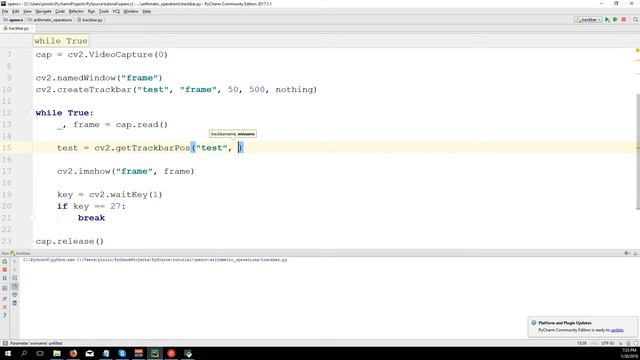Close the trackbar.py editor tab
This screenshot has height=360, width=640.
[x=32, y=29]
